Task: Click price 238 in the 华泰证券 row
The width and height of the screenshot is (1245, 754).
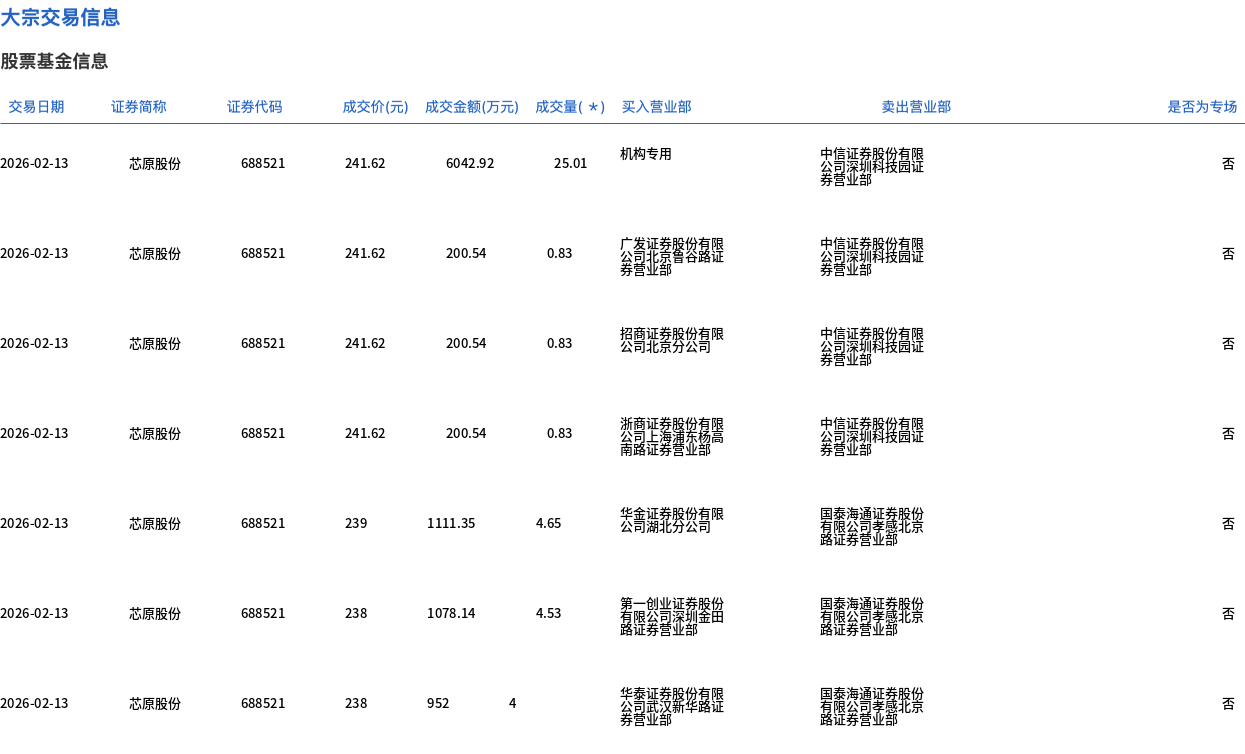Action: [x=356, y=703]
